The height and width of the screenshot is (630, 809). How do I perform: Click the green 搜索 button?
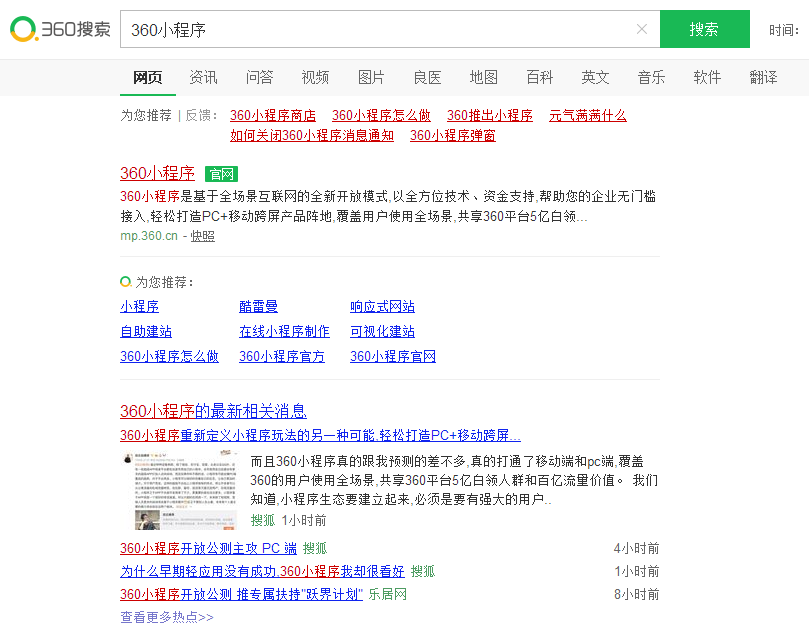[705, 29]
